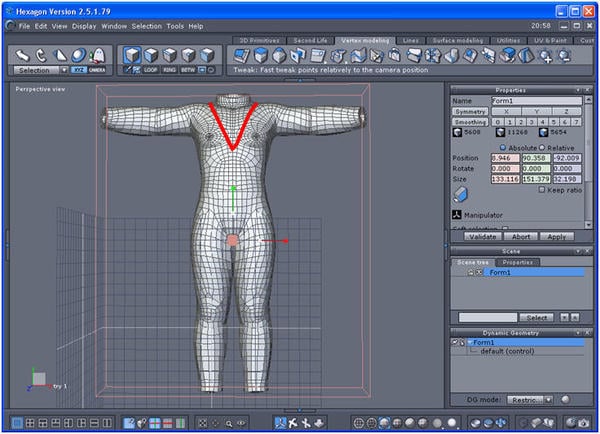
Task: Click the LOOP selection icon
Action: (x=151, y=71)
